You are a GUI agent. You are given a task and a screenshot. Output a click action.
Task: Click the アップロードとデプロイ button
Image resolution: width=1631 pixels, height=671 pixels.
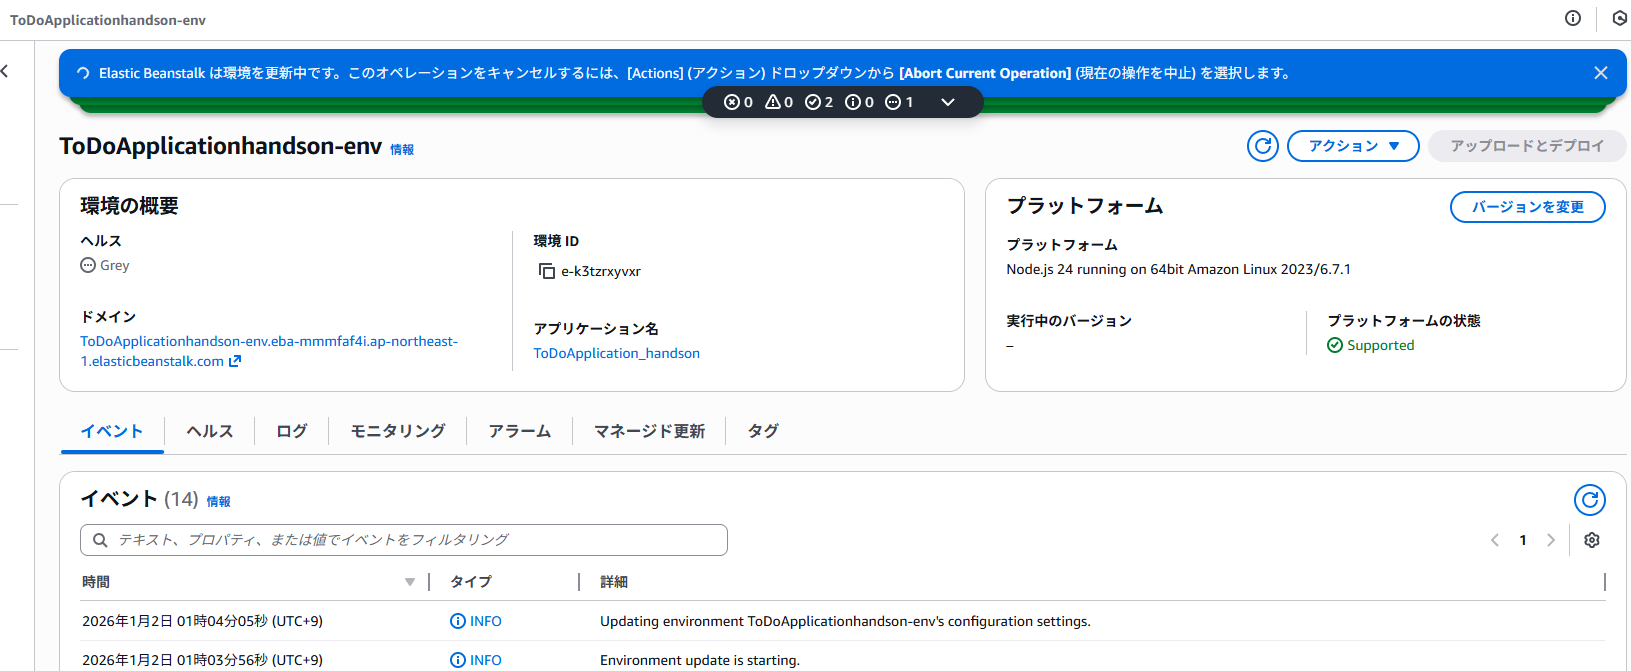tap(1527, 146)
